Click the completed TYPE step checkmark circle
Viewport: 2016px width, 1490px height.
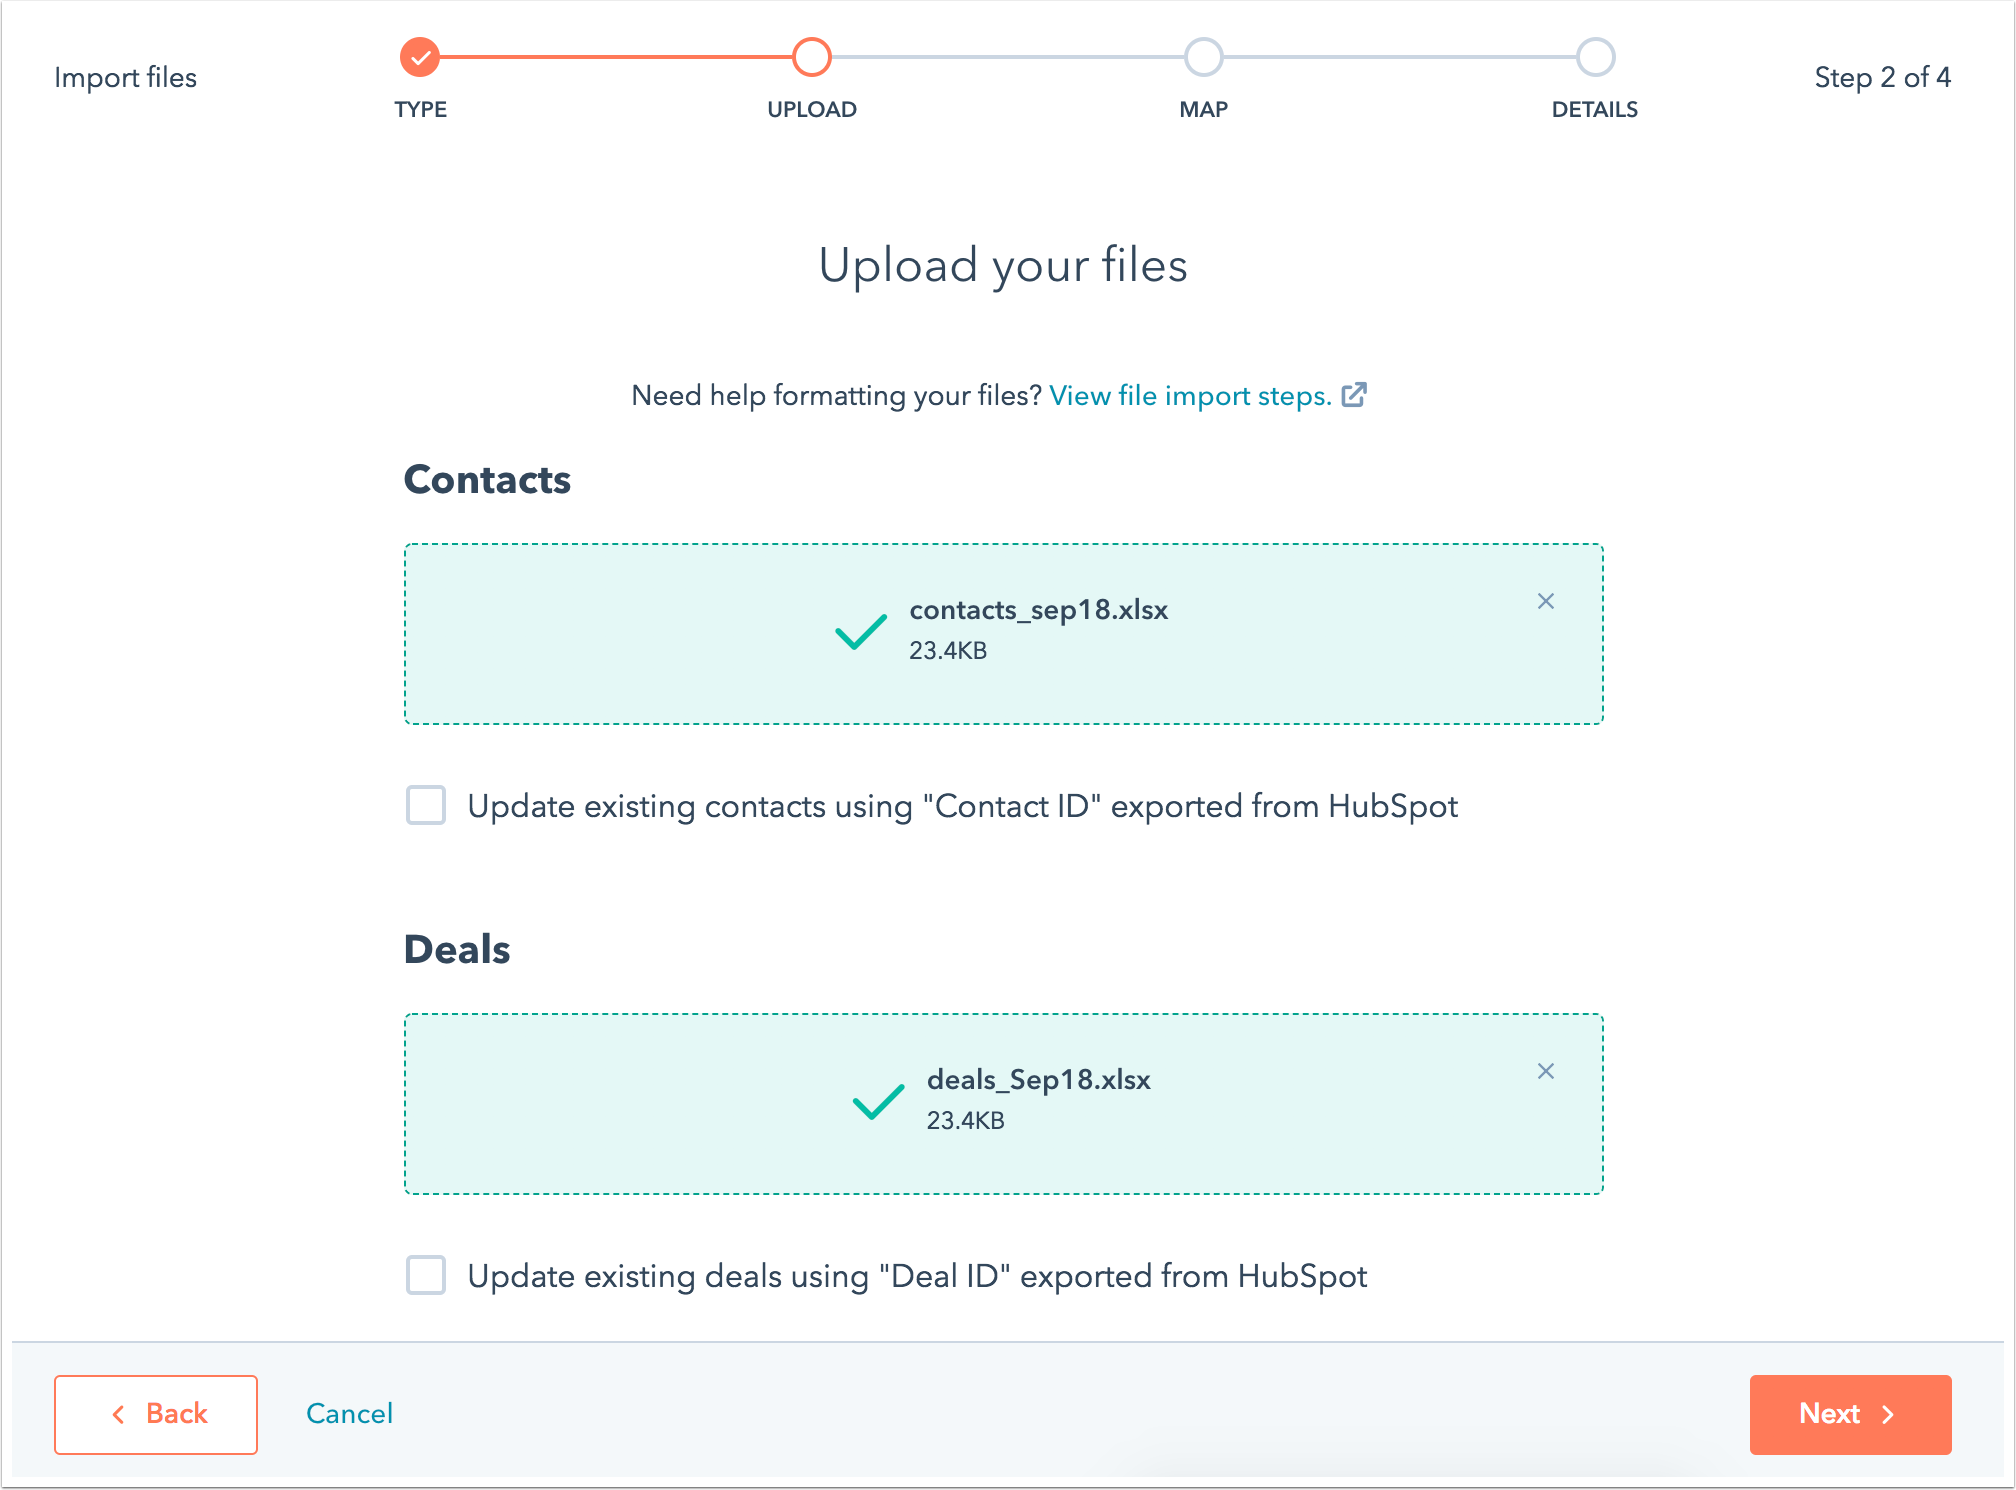tap(420, 57)
